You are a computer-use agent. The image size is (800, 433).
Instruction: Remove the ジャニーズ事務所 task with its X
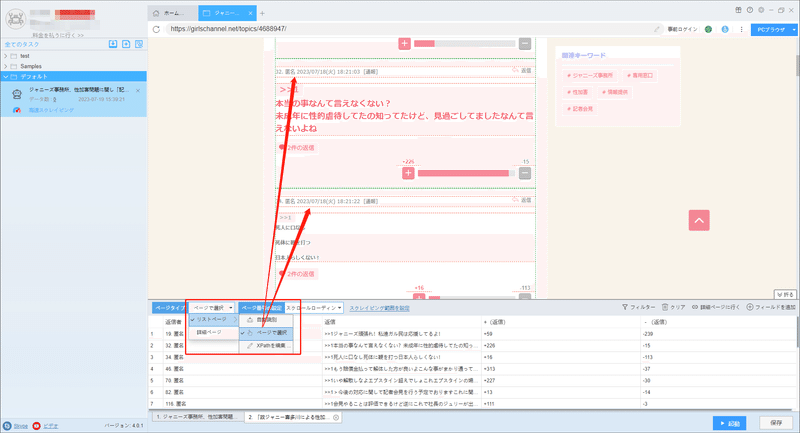(138, 91)
